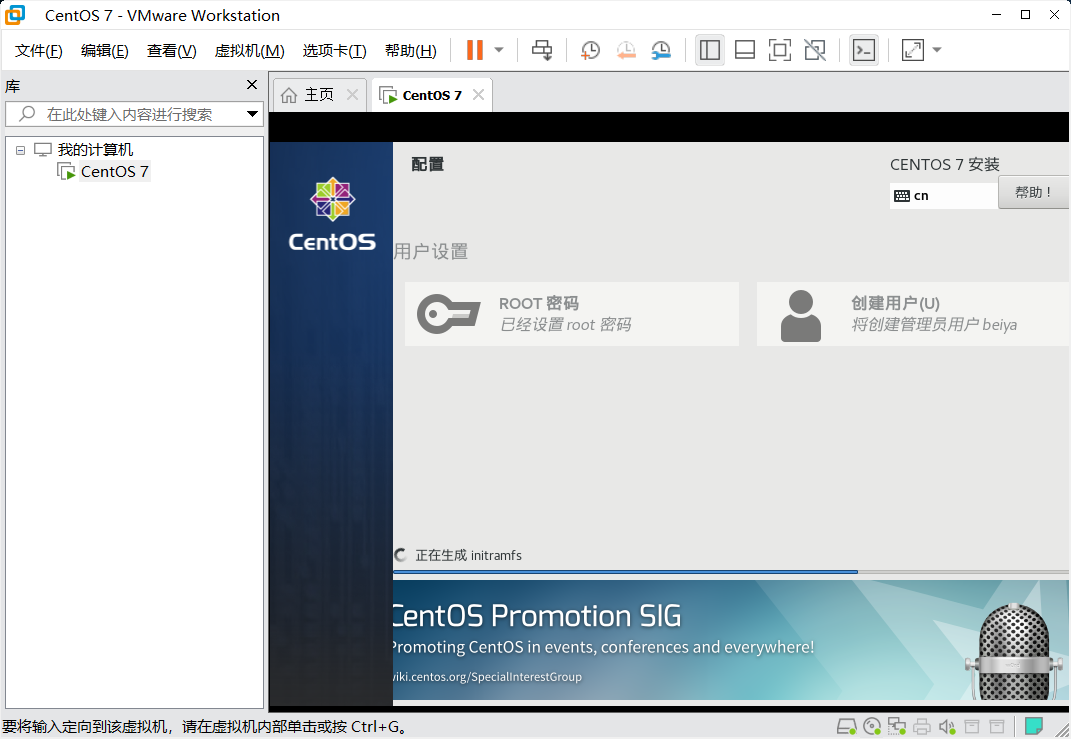This screenshot has width=1071, height=739.
Task: Pause the virtual machine with orange pause icon
Action: [475, 50]
